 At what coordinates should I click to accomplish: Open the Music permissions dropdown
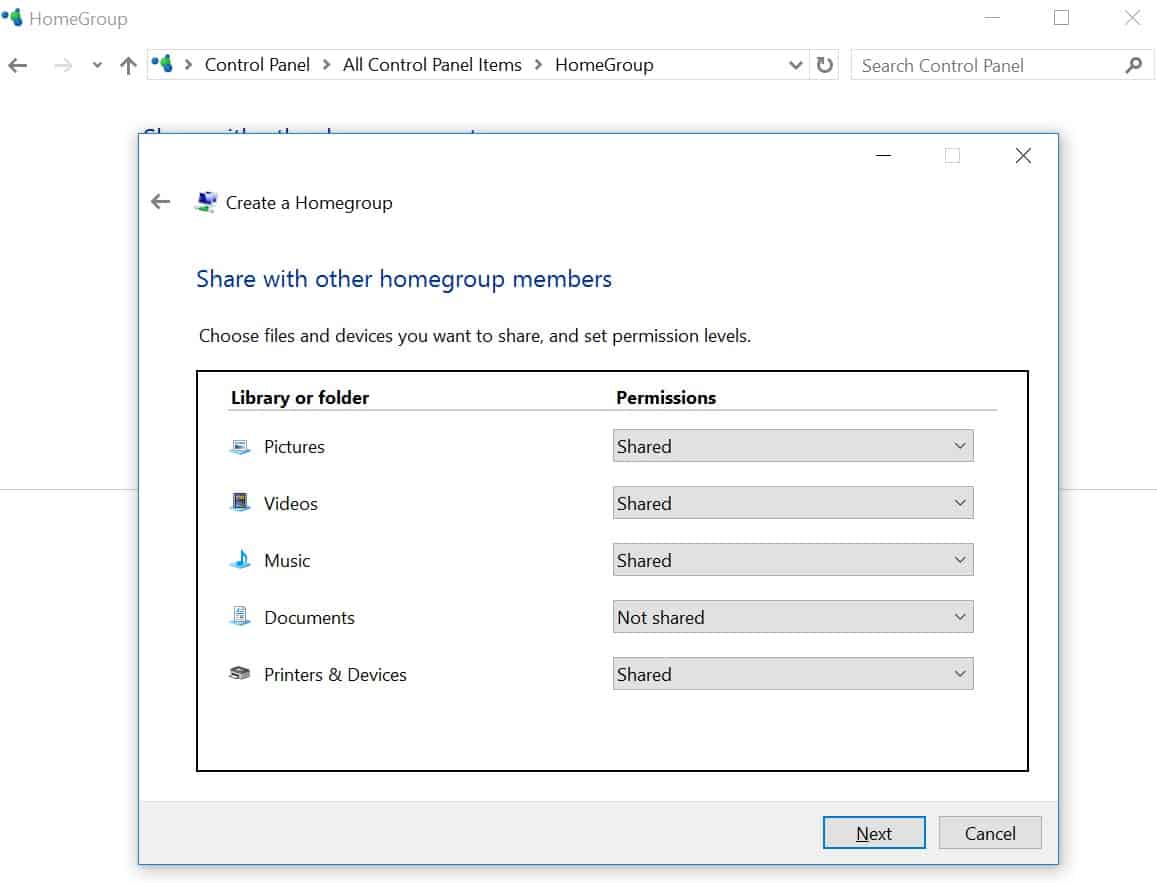point(793,559)
